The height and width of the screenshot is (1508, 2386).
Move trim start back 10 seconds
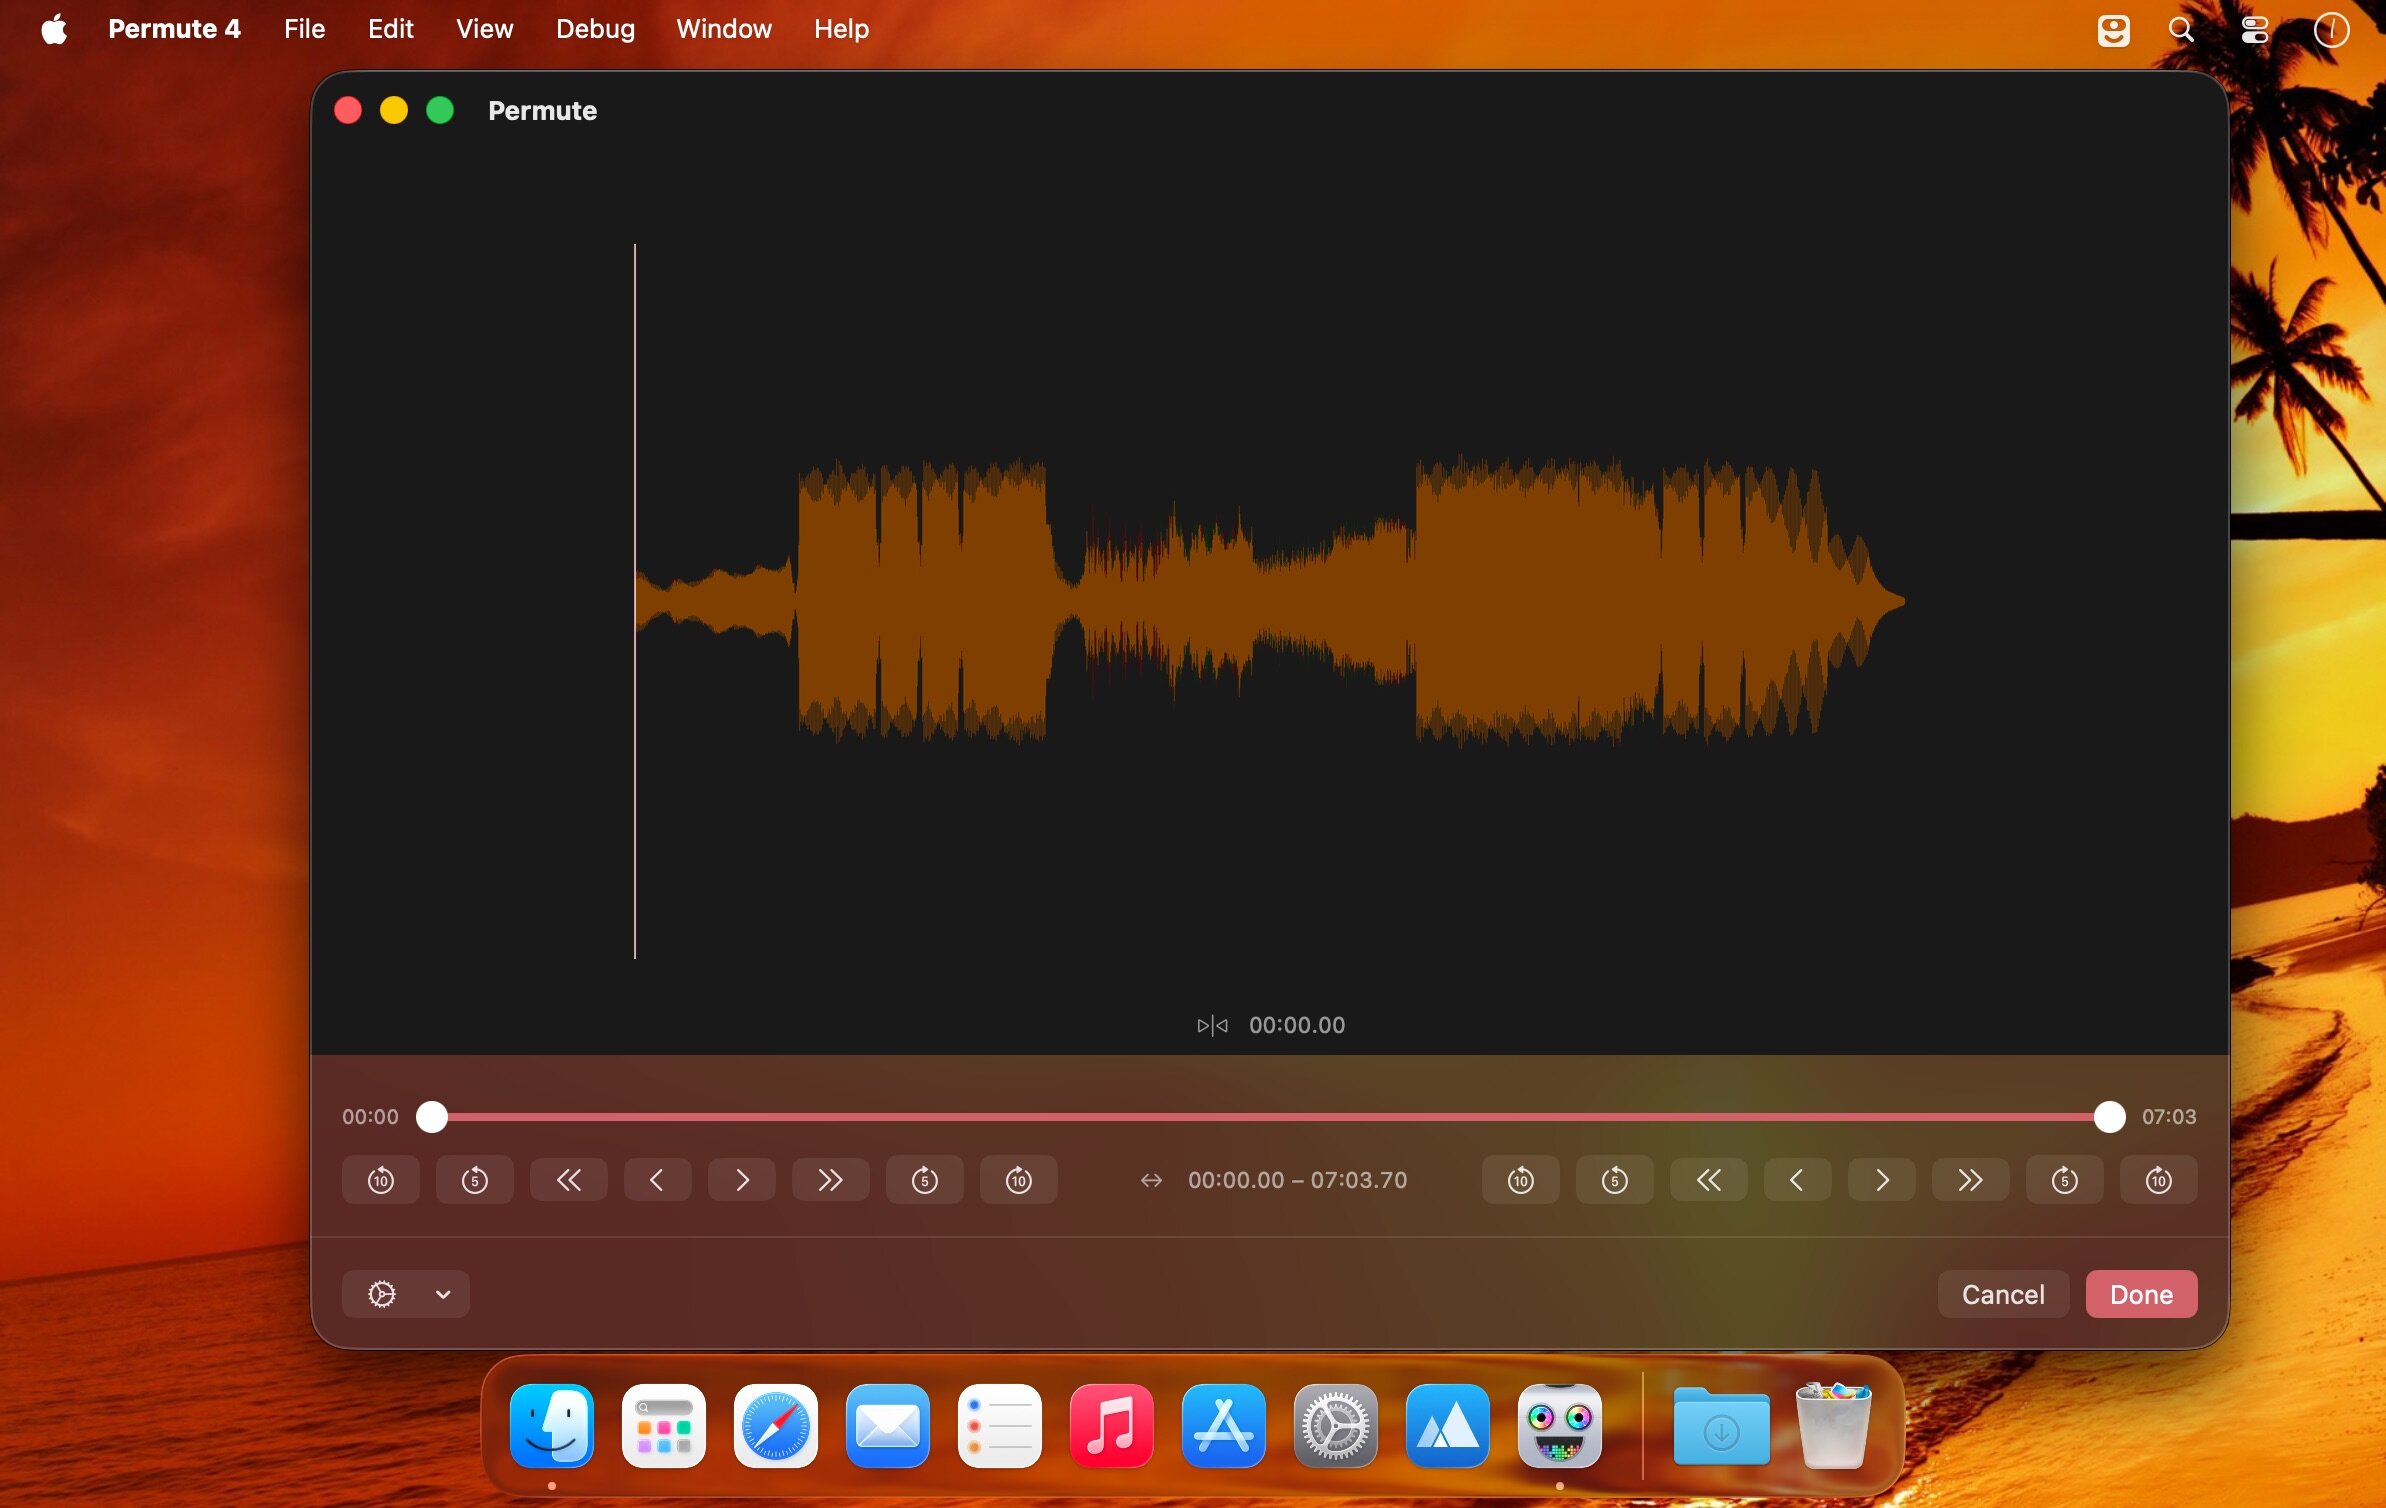381,1180
